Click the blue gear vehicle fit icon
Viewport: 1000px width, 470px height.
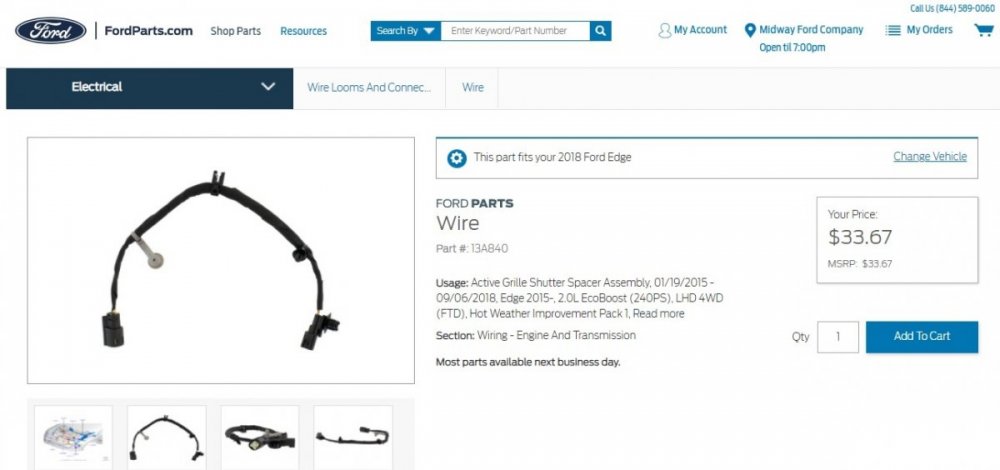tap(457, 158)
